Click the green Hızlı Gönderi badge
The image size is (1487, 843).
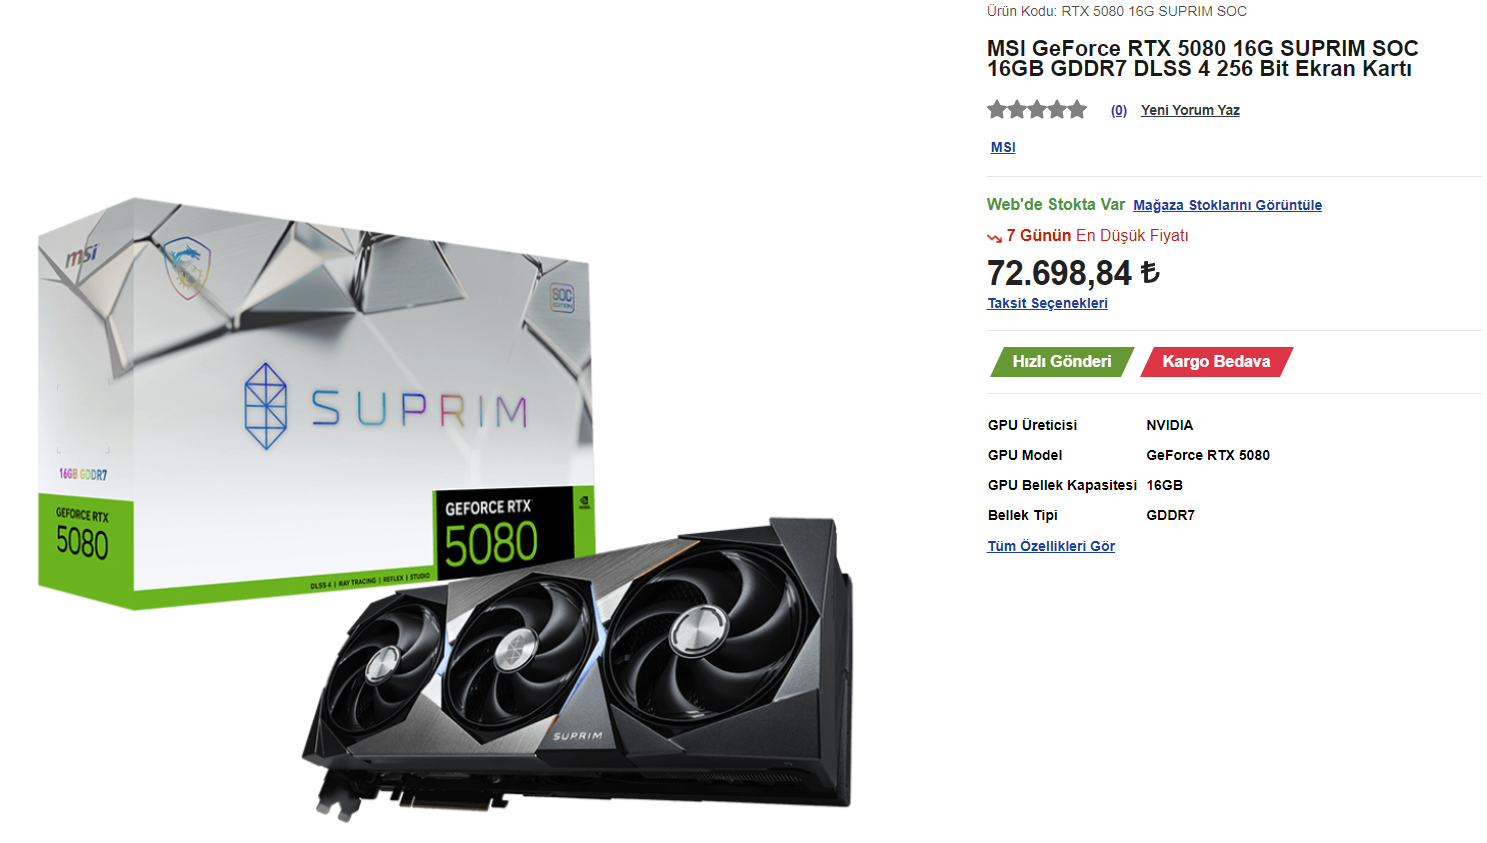(x=1062, y=362)
